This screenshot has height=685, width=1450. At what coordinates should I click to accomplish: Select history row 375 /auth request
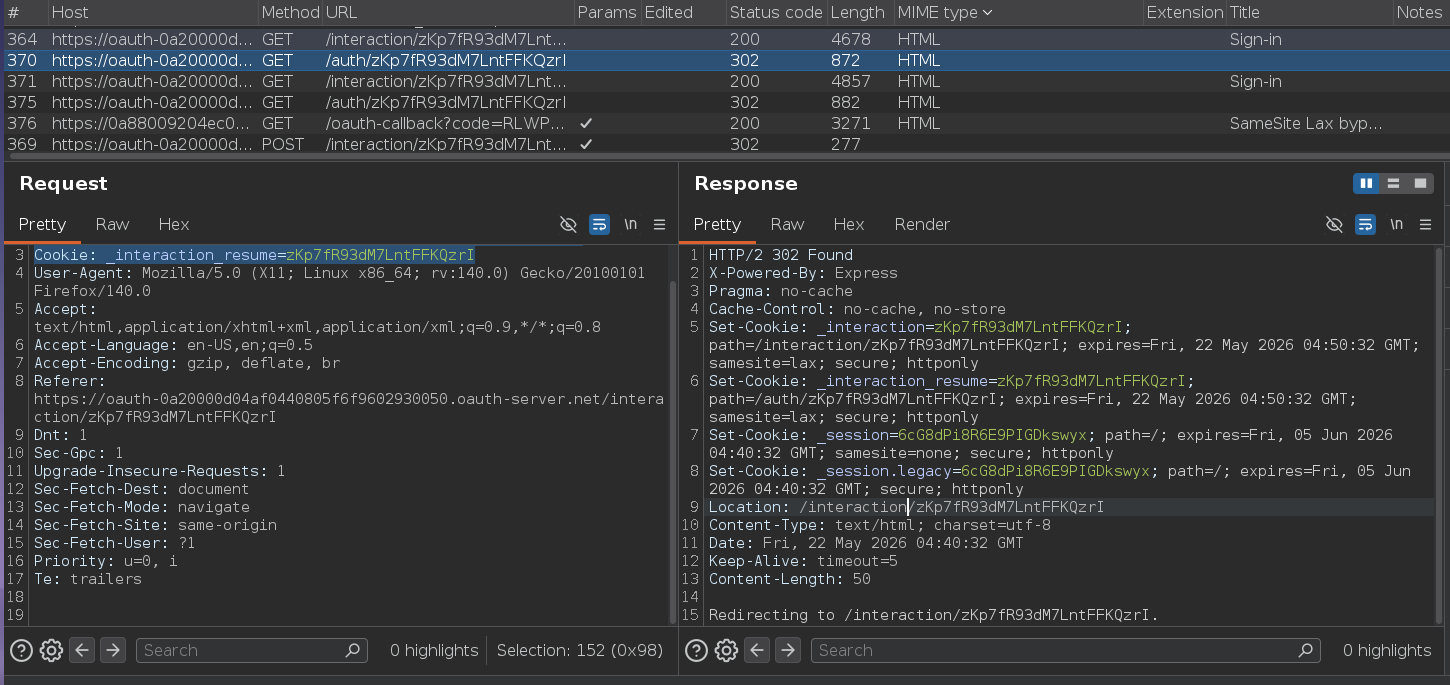pos(725,103)
